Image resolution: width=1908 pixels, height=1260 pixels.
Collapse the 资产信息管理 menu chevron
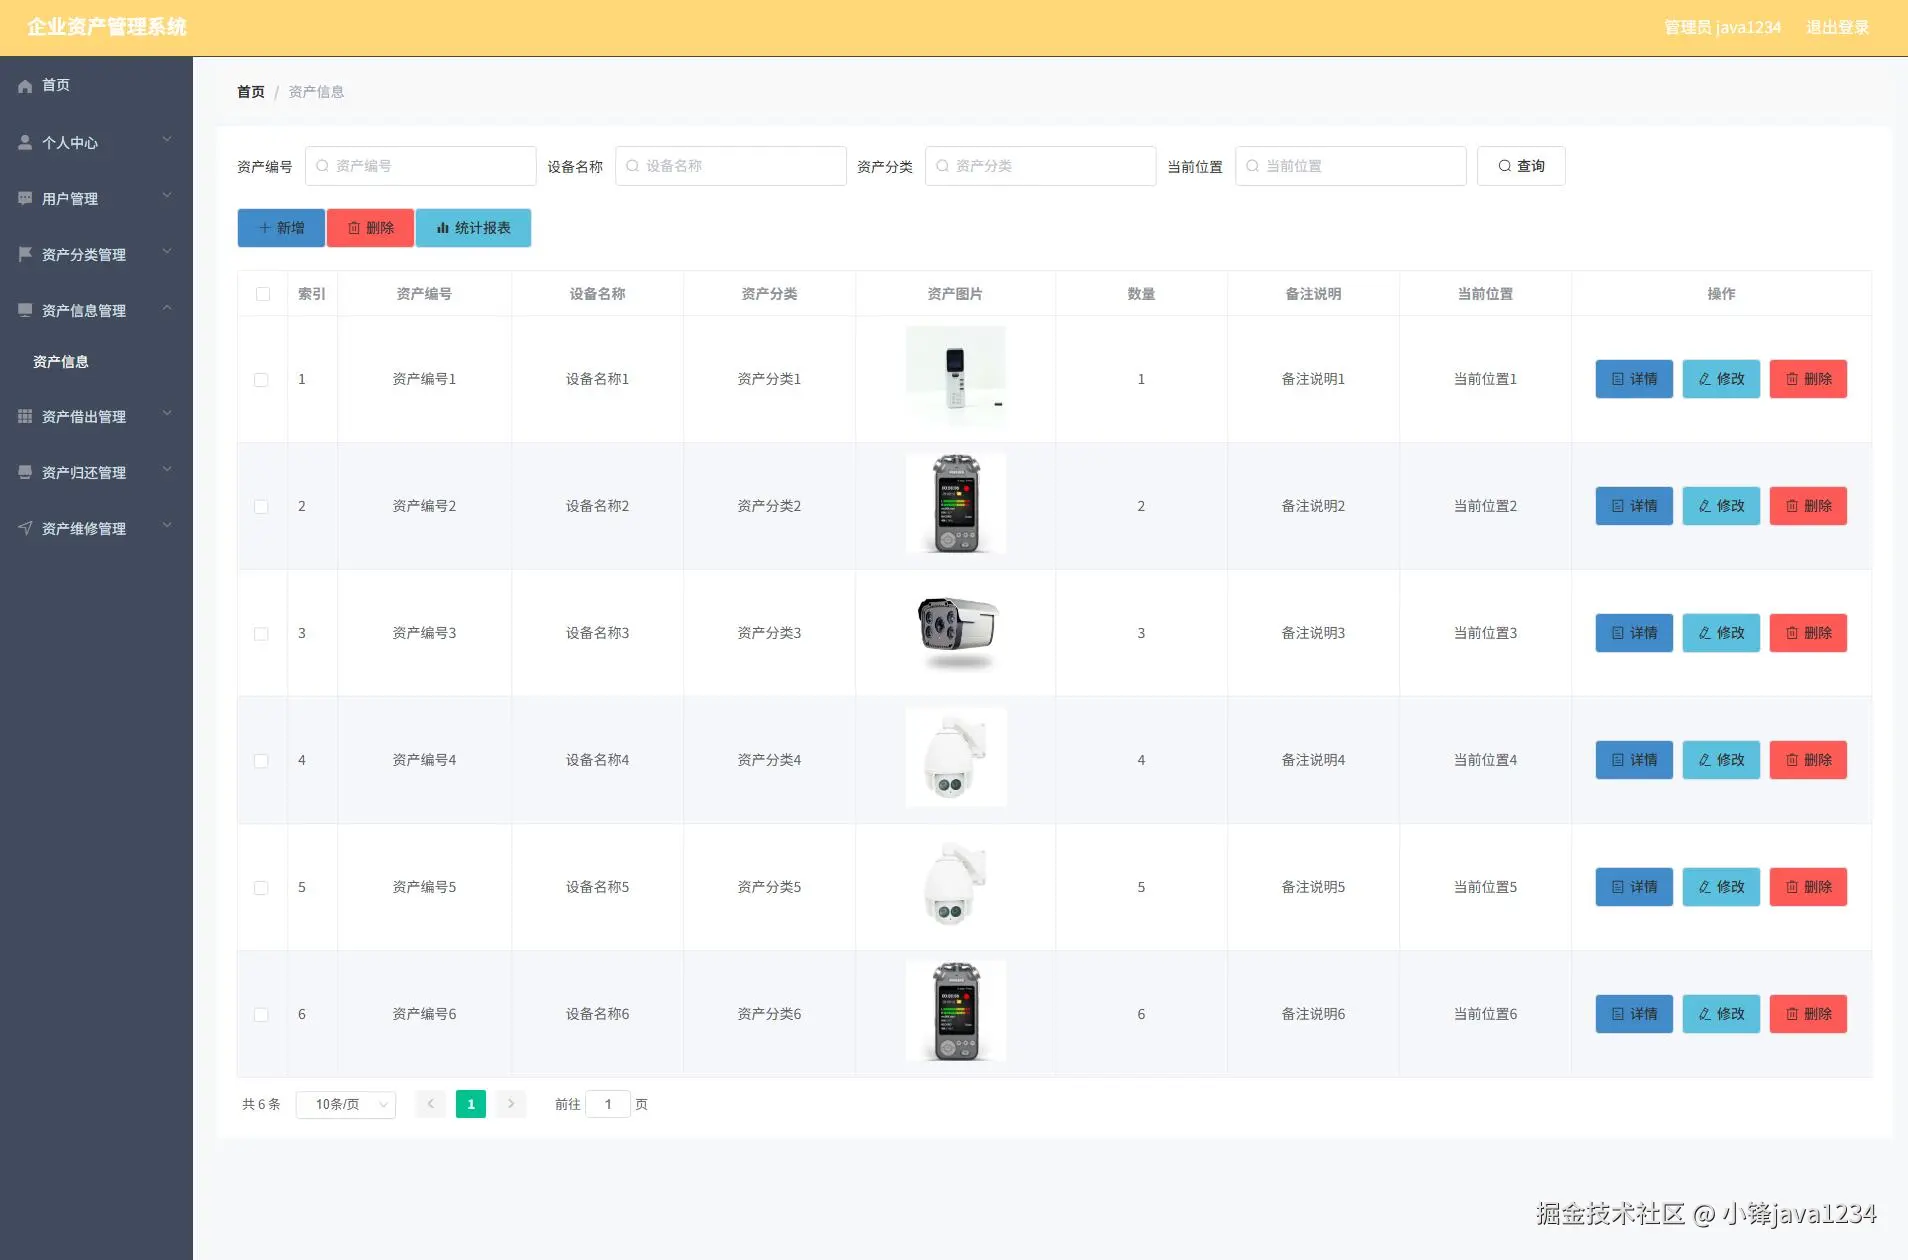(167, 308)
